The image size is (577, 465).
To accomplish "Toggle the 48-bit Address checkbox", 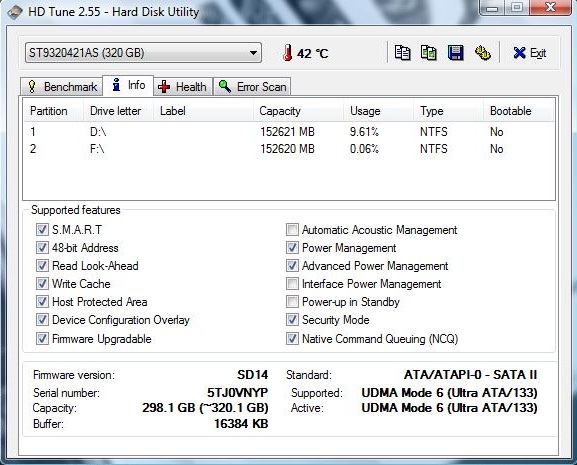I will (x=42, y=248).
